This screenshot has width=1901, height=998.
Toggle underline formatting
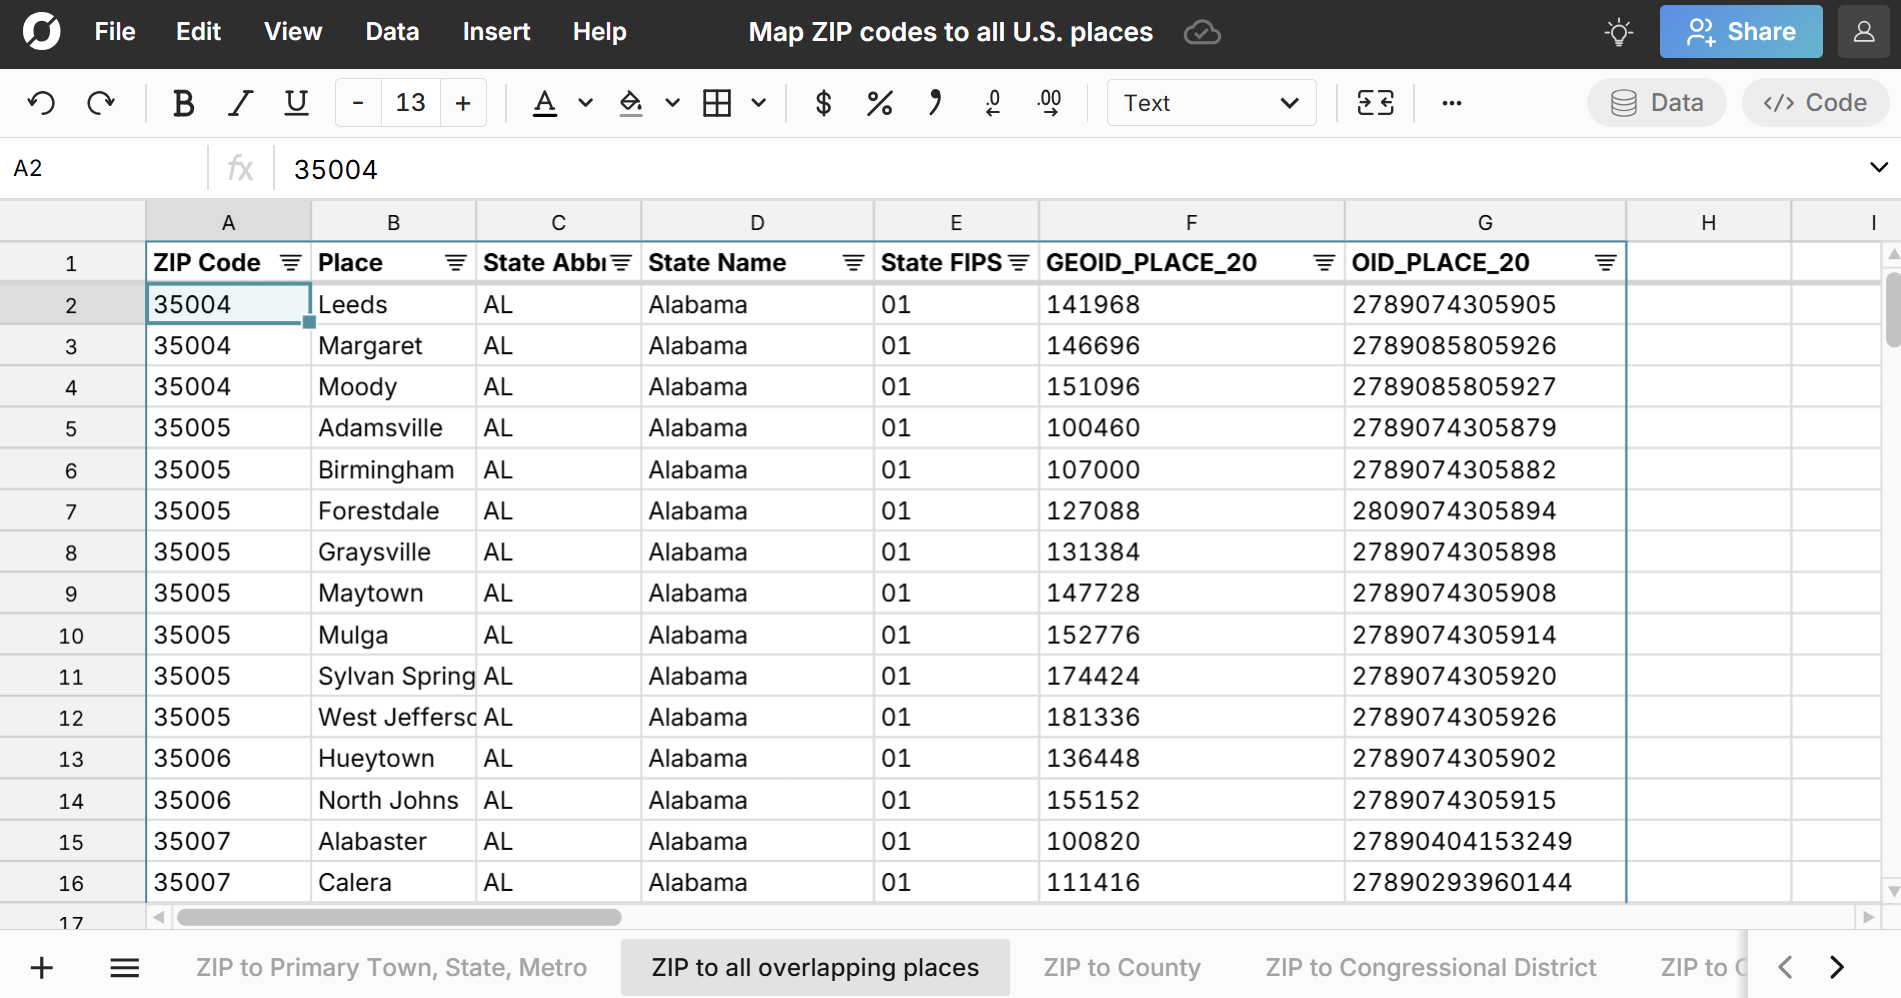click(x=296, y=102)
